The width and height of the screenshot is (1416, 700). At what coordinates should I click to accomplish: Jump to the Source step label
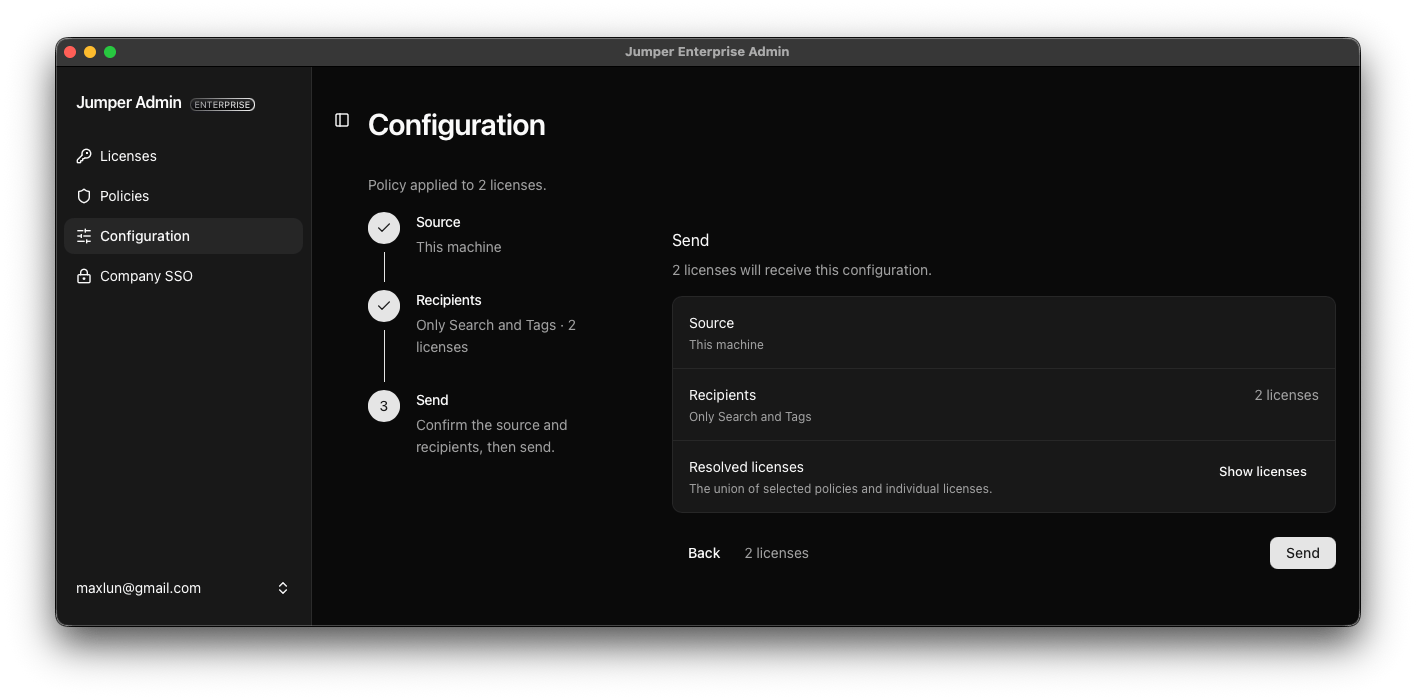(438, 222)
